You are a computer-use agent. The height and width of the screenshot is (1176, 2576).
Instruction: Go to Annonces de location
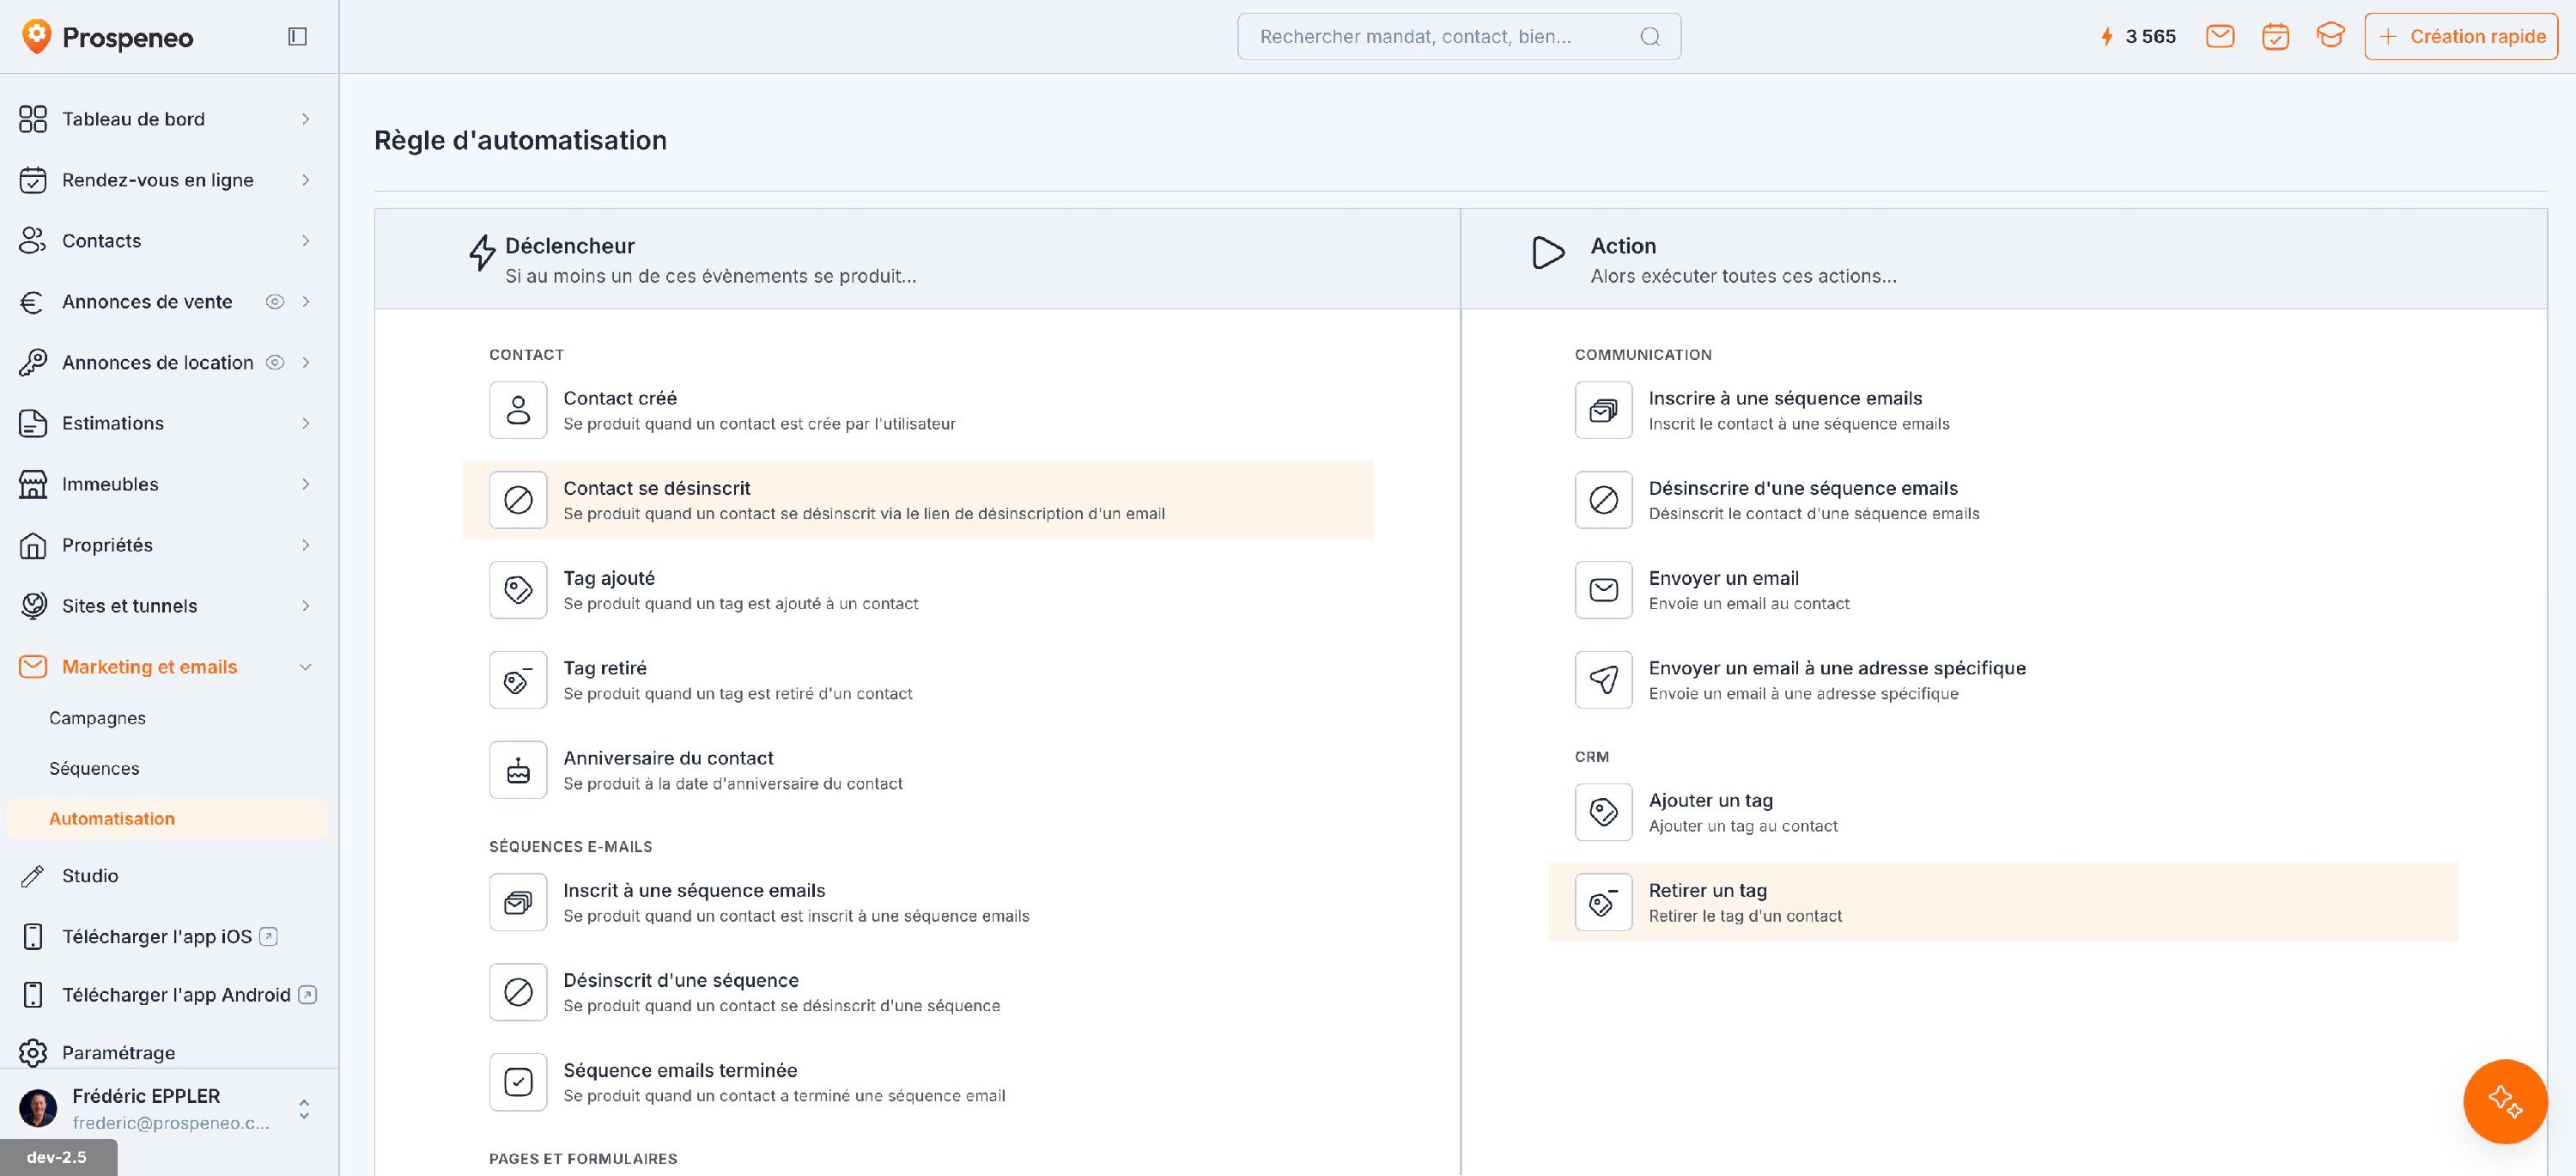coord(158,363)
